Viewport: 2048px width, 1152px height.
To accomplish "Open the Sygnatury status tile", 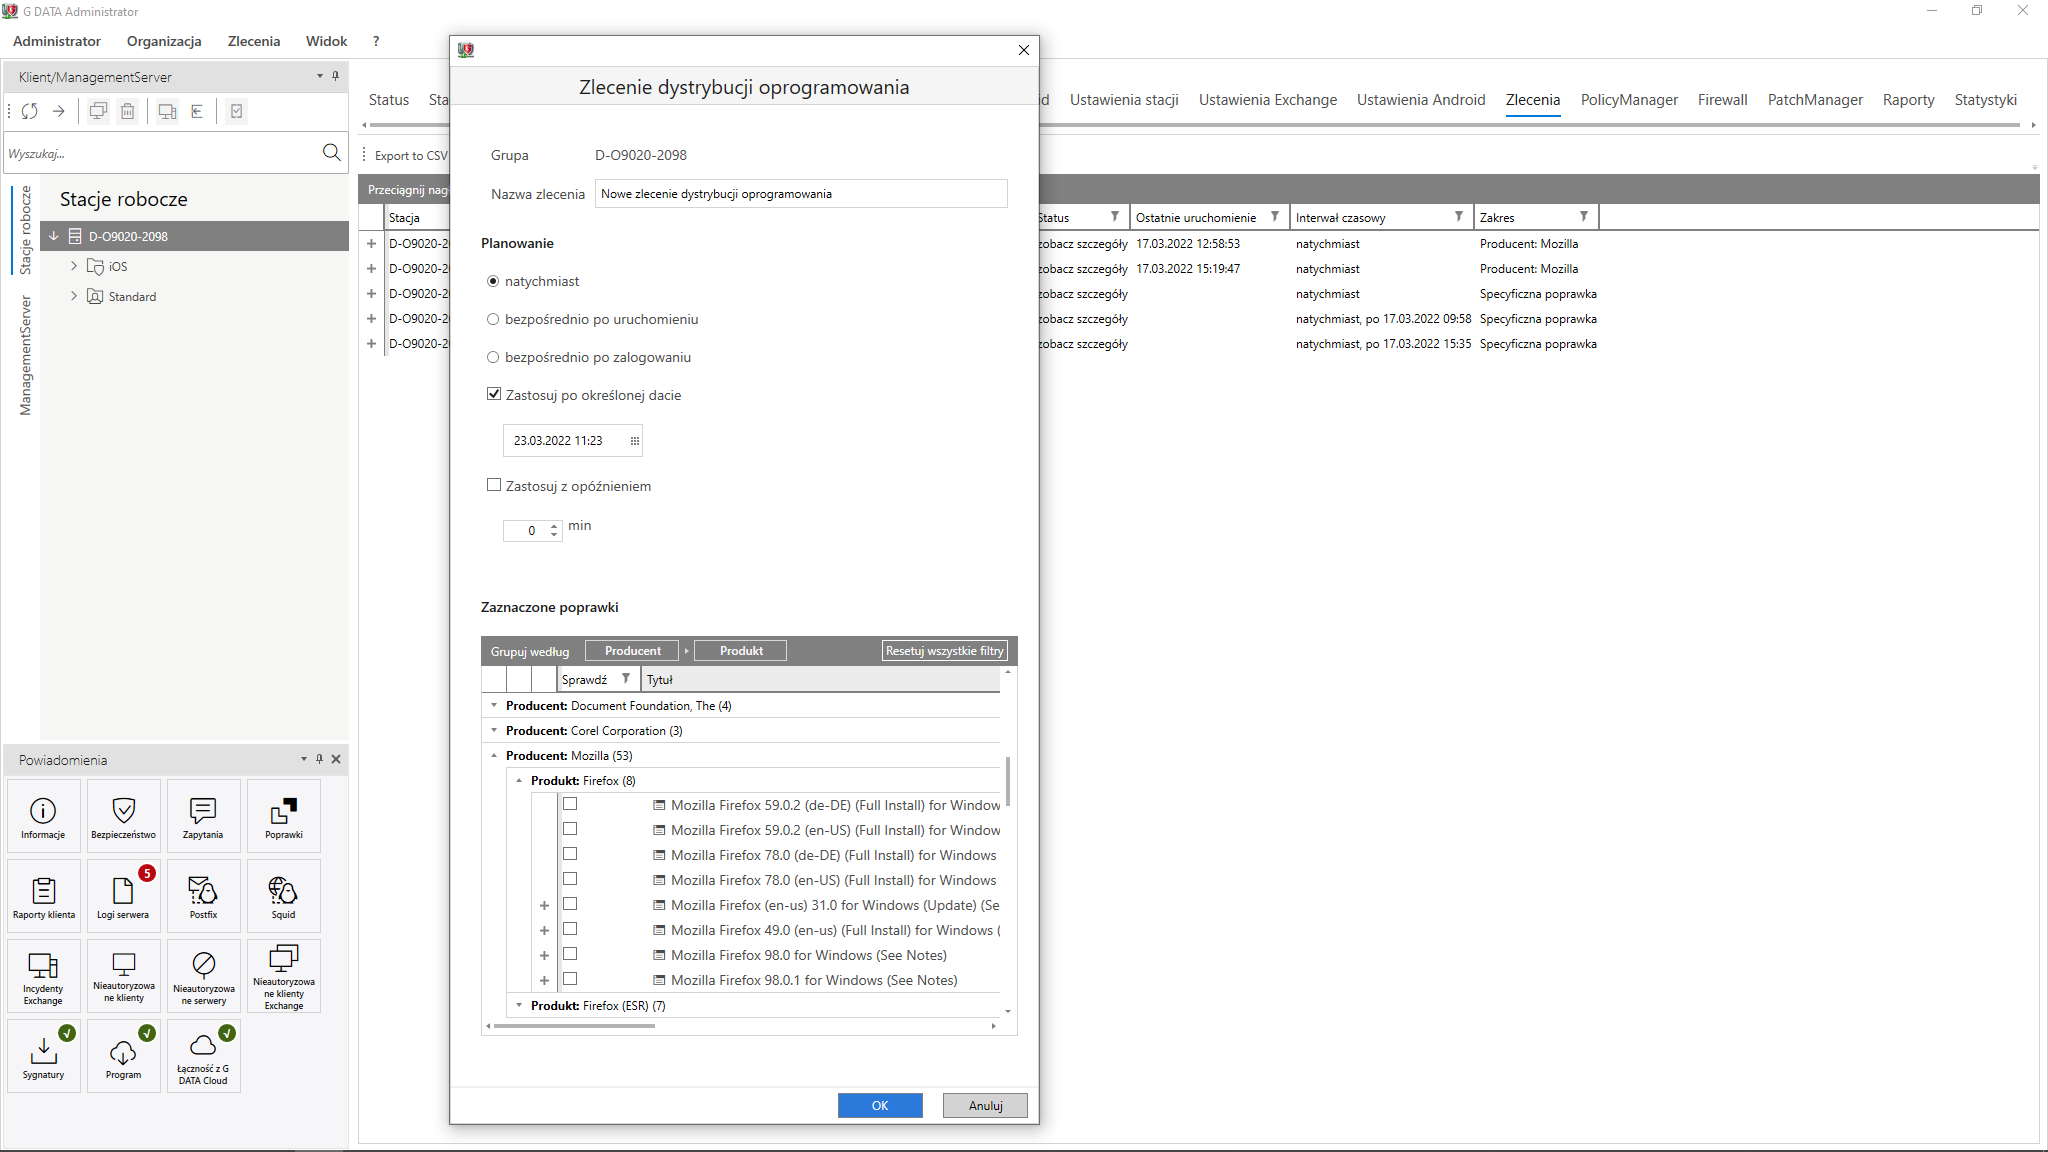I will pyautogui.click(x=44, y=1056).
